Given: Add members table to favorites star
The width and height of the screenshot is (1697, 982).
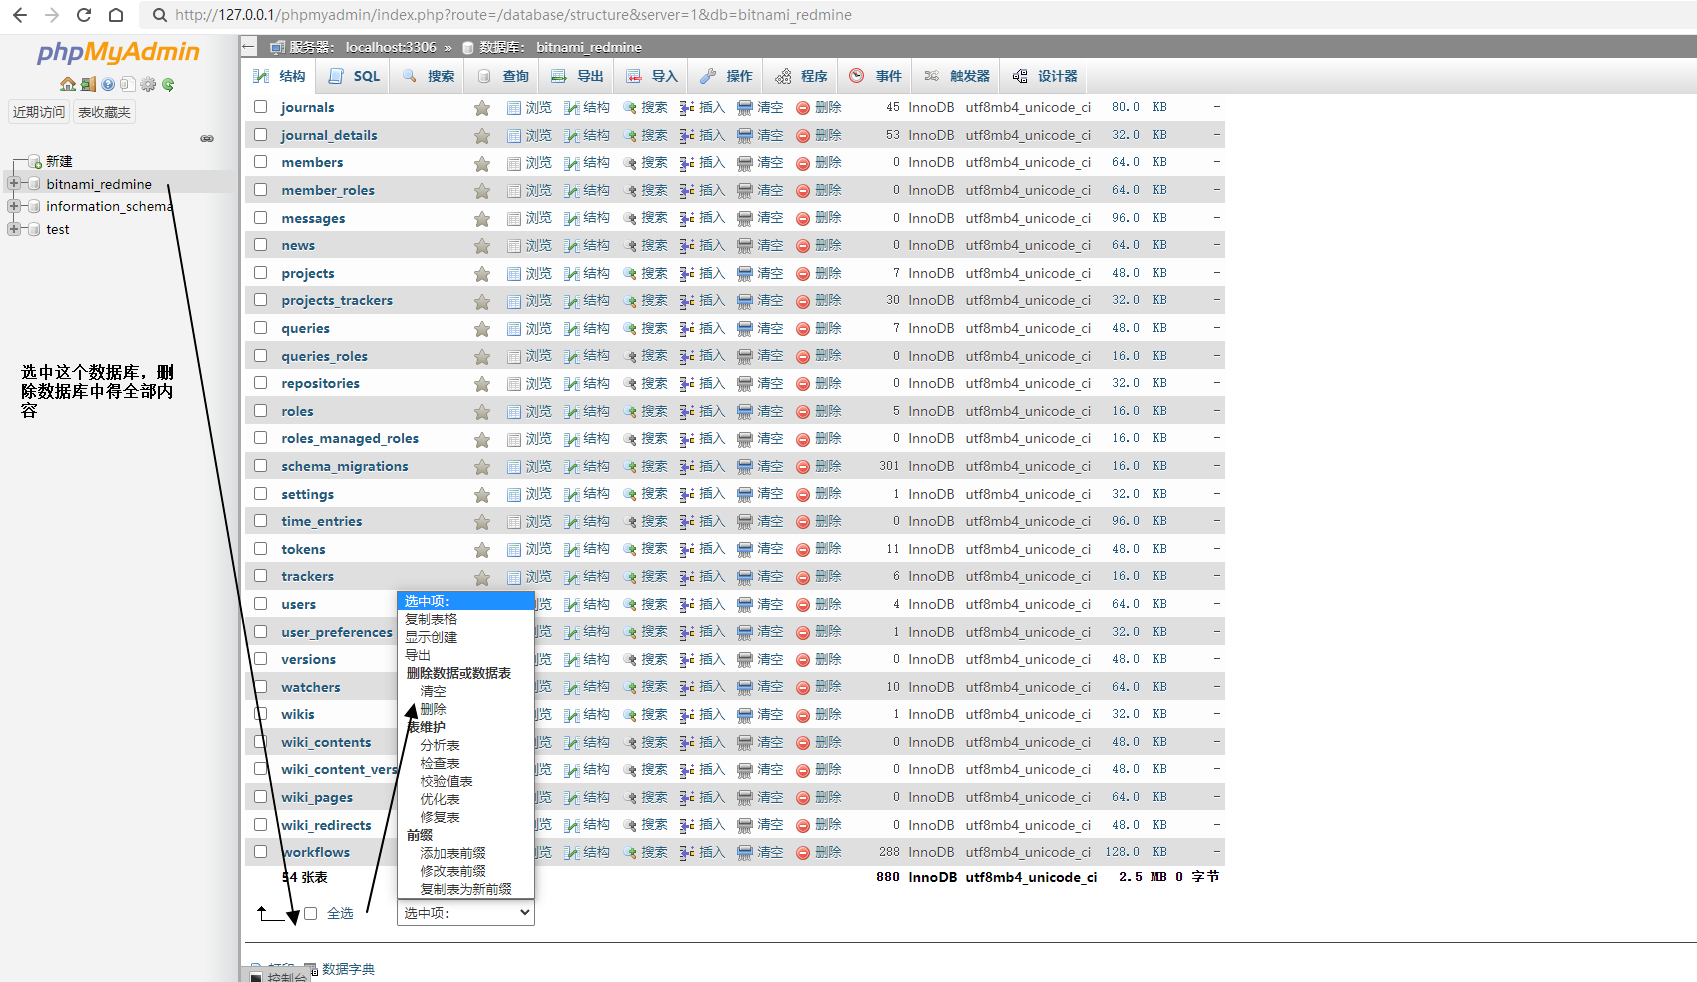Looking at the screenshot, I should tap(482, 163).
